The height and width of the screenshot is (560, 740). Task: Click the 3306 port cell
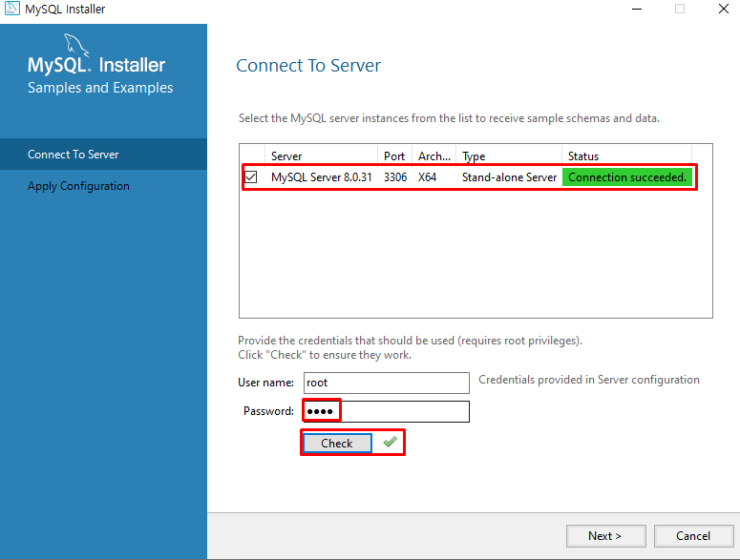pos(395,177)
